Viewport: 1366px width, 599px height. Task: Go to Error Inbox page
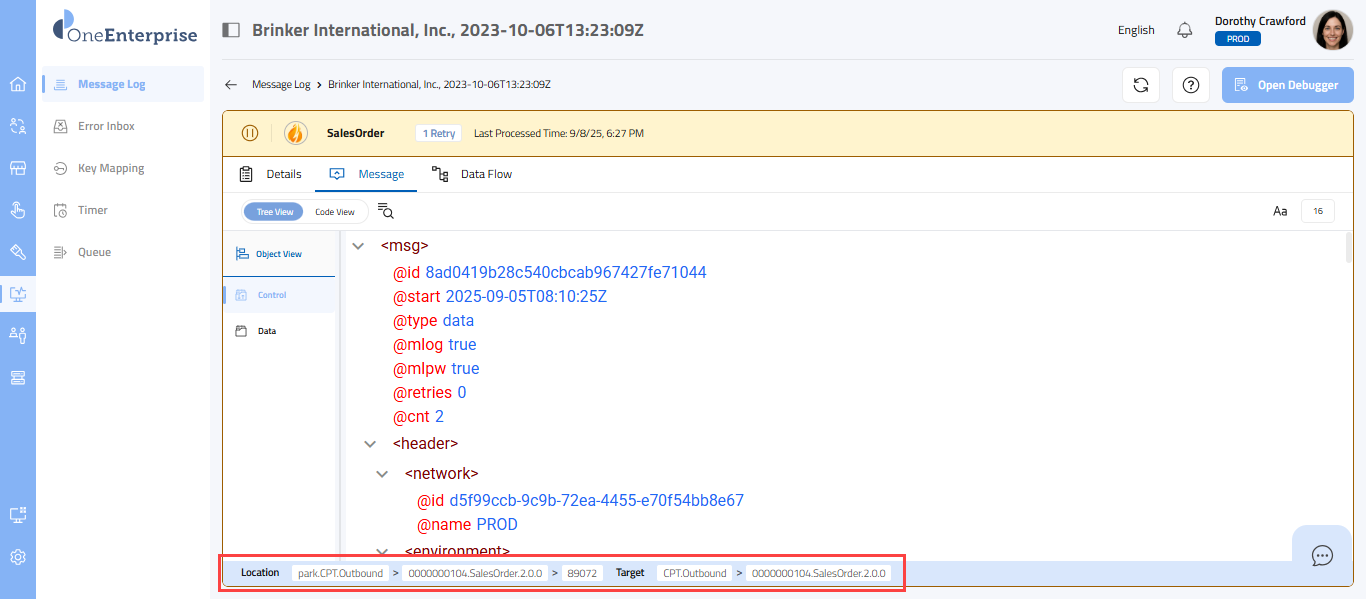[x=106, y=126]
